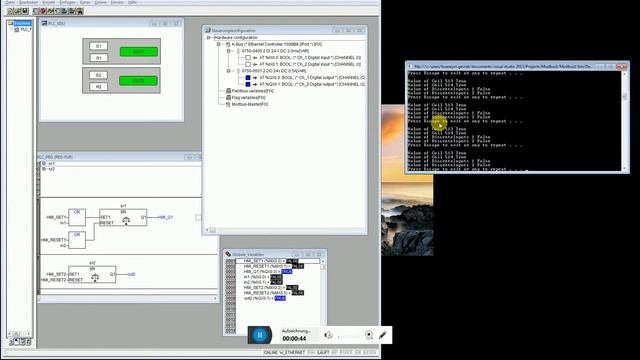Click the Globale Variablen window title icon
The image size is (640, 360).
click(228, 254)
